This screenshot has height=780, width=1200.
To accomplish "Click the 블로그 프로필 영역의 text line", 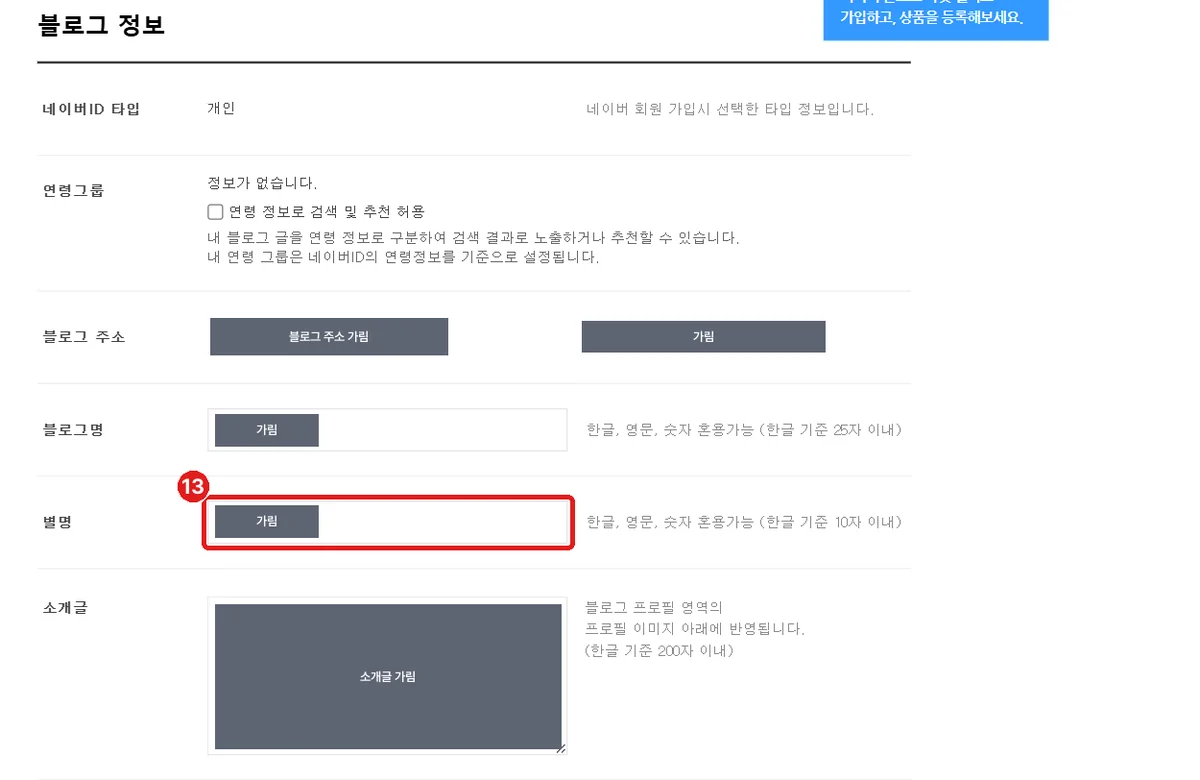I will tap(654, 607).
